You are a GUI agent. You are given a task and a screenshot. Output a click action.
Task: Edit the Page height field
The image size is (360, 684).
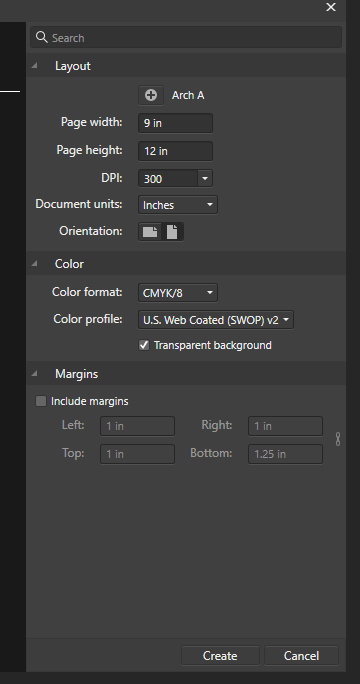(x=175, y=151)
